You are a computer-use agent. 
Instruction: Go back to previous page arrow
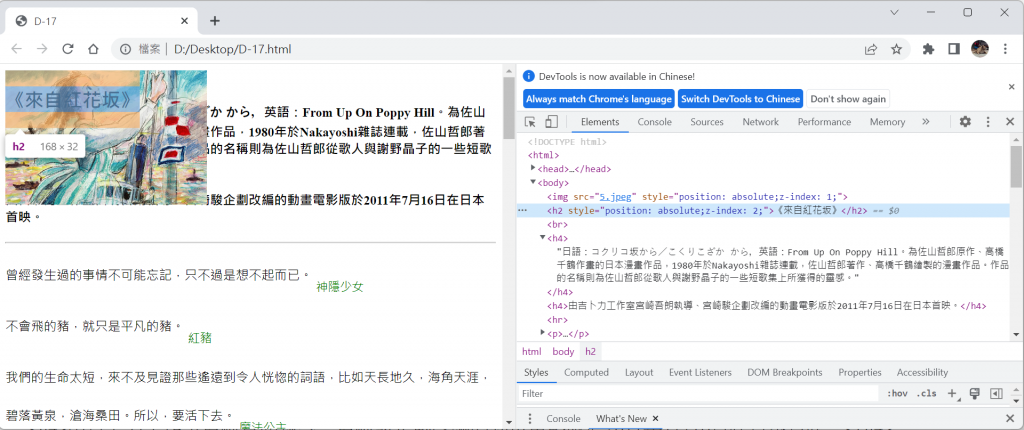tap(17, 49)
